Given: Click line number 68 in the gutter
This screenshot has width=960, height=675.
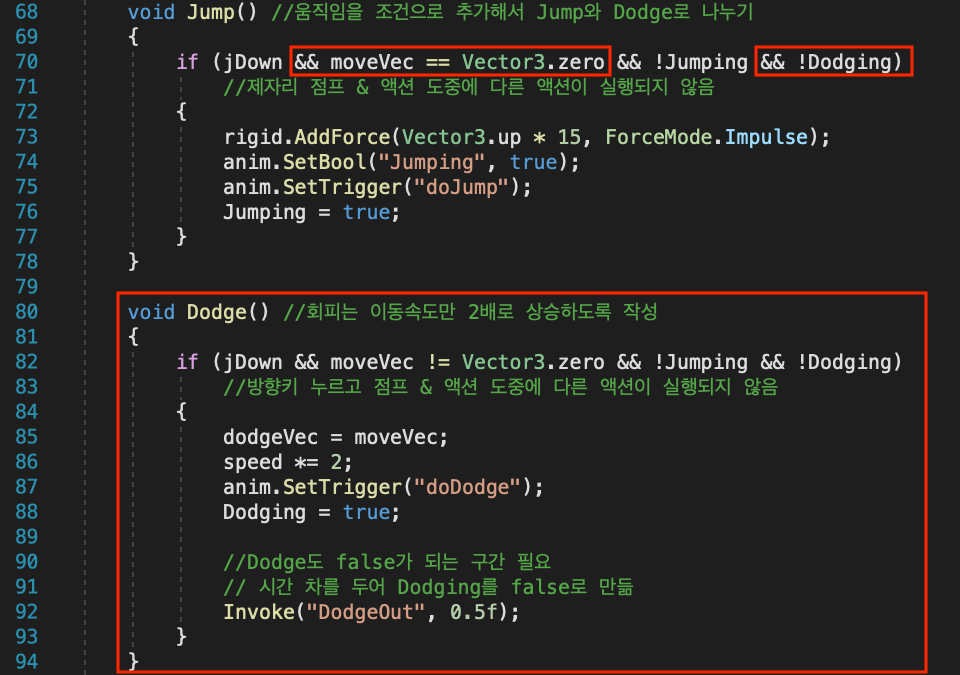Looking at the screenshot, I should coord(26,12).
